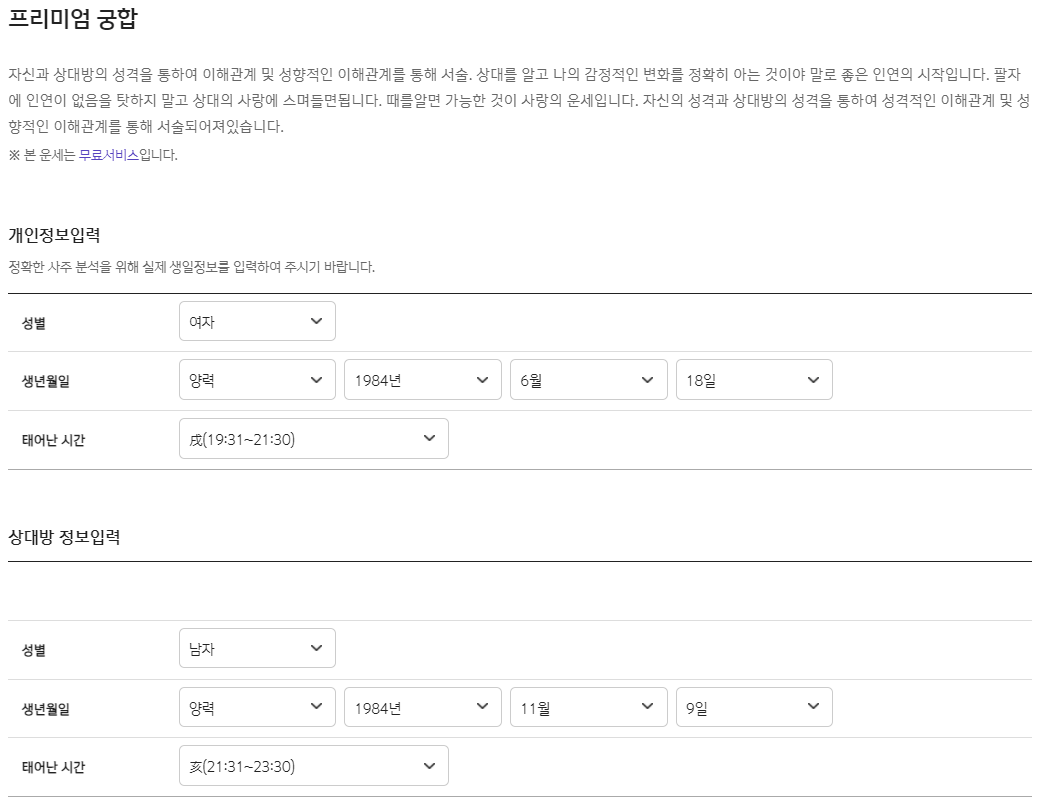Click the chevron on the 남자 gender dropdown
The width and height of the screenshot is (1040, 798).
click(x=315, y=648)
